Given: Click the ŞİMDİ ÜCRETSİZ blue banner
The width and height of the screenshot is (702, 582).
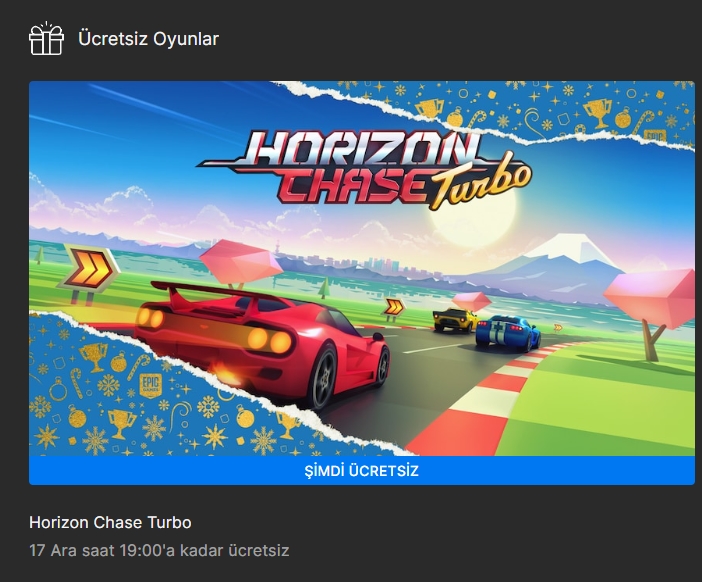Looking at the screenshot, I should (362, 471).
